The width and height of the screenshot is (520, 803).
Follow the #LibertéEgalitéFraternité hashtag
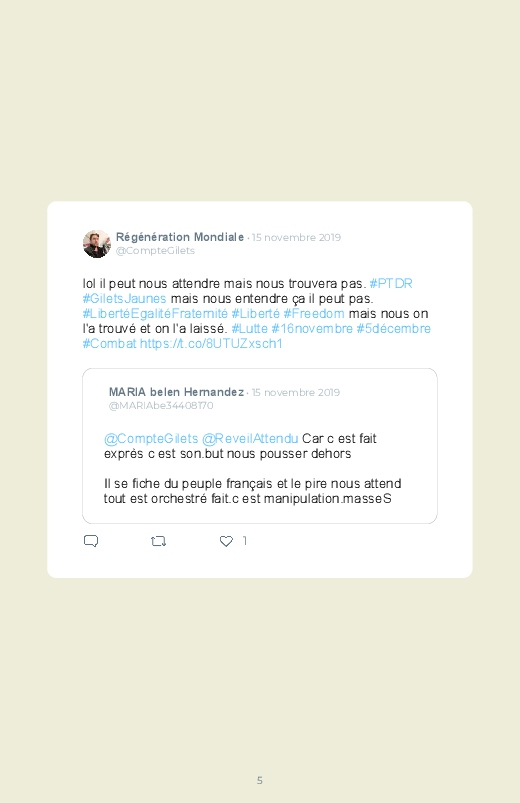click(155, 313)
